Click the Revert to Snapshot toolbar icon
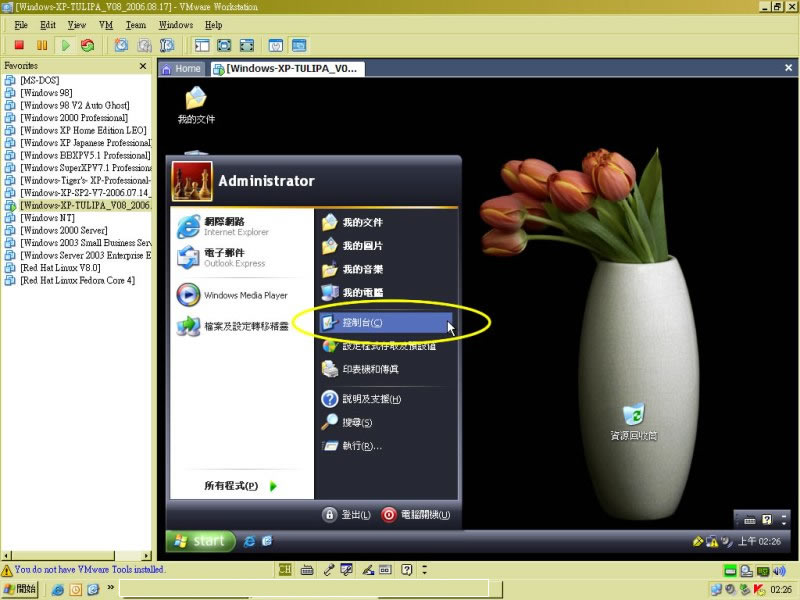Screen dimensions: 800x600 (x=144, y=45)
